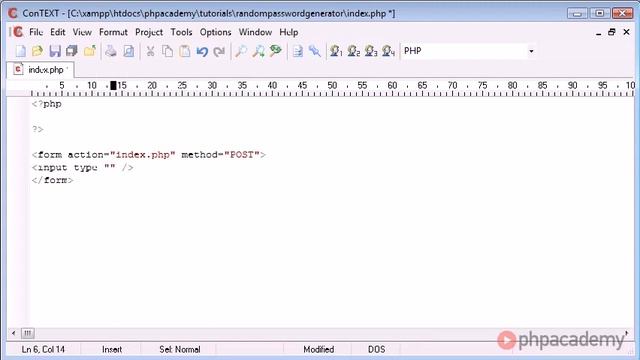Minimize the inner document window
The image size is (640, 360).
click(x=598, y=33)
